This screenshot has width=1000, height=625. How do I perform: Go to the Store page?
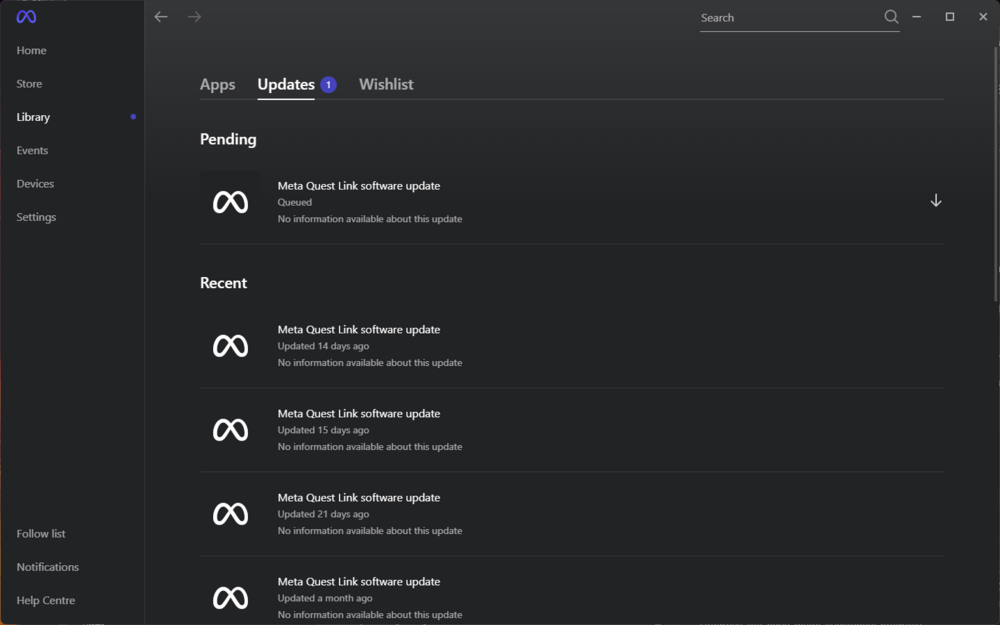tap(30, 84)
